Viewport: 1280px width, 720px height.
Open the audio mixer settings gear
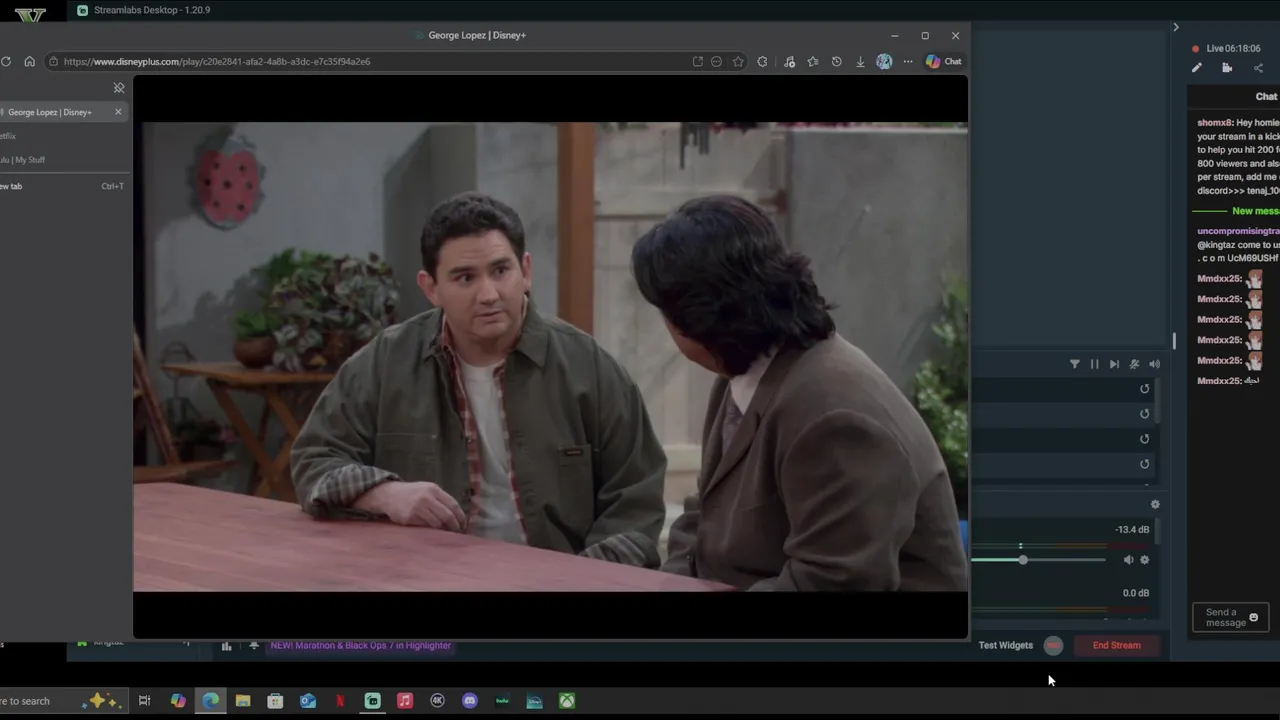(x=1155, y=504)
